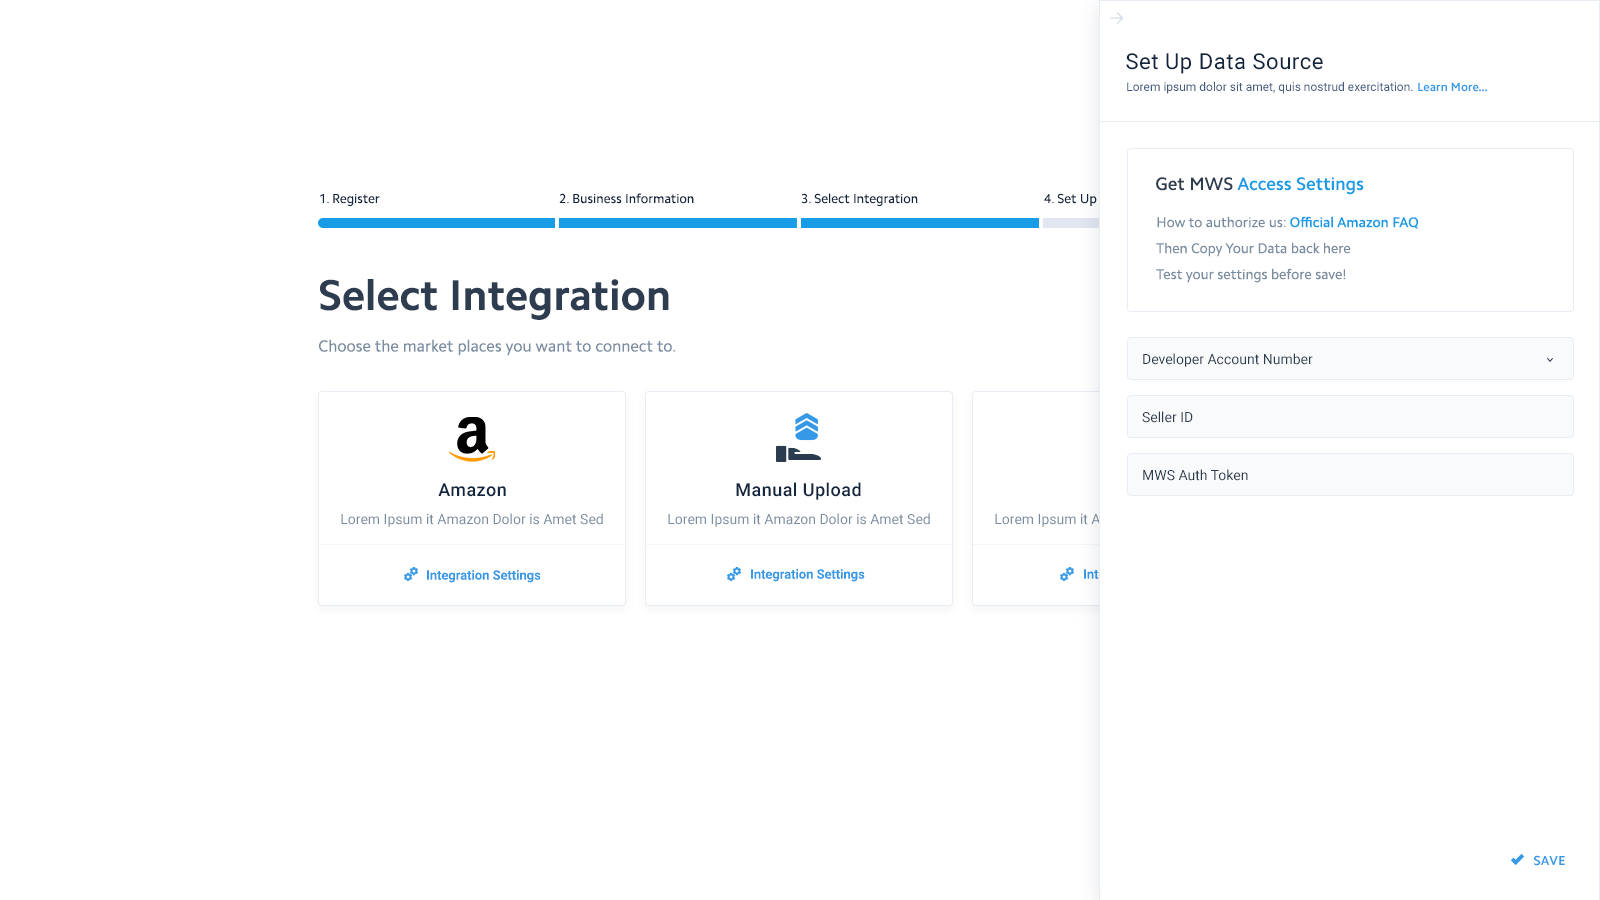The height and width of the screenshot is (900, 1600).
Task: Go to step 4. Set Up
Action: [x=1070, y=199]
